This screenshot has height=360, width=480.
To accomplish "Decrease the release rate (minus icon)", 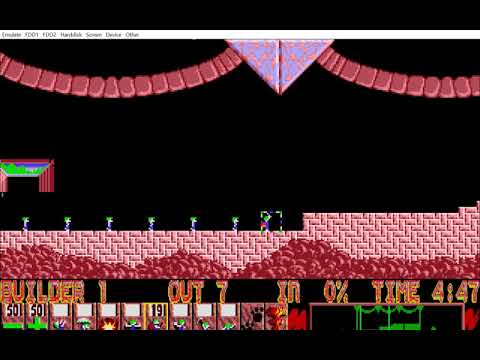I will (13, 316).
